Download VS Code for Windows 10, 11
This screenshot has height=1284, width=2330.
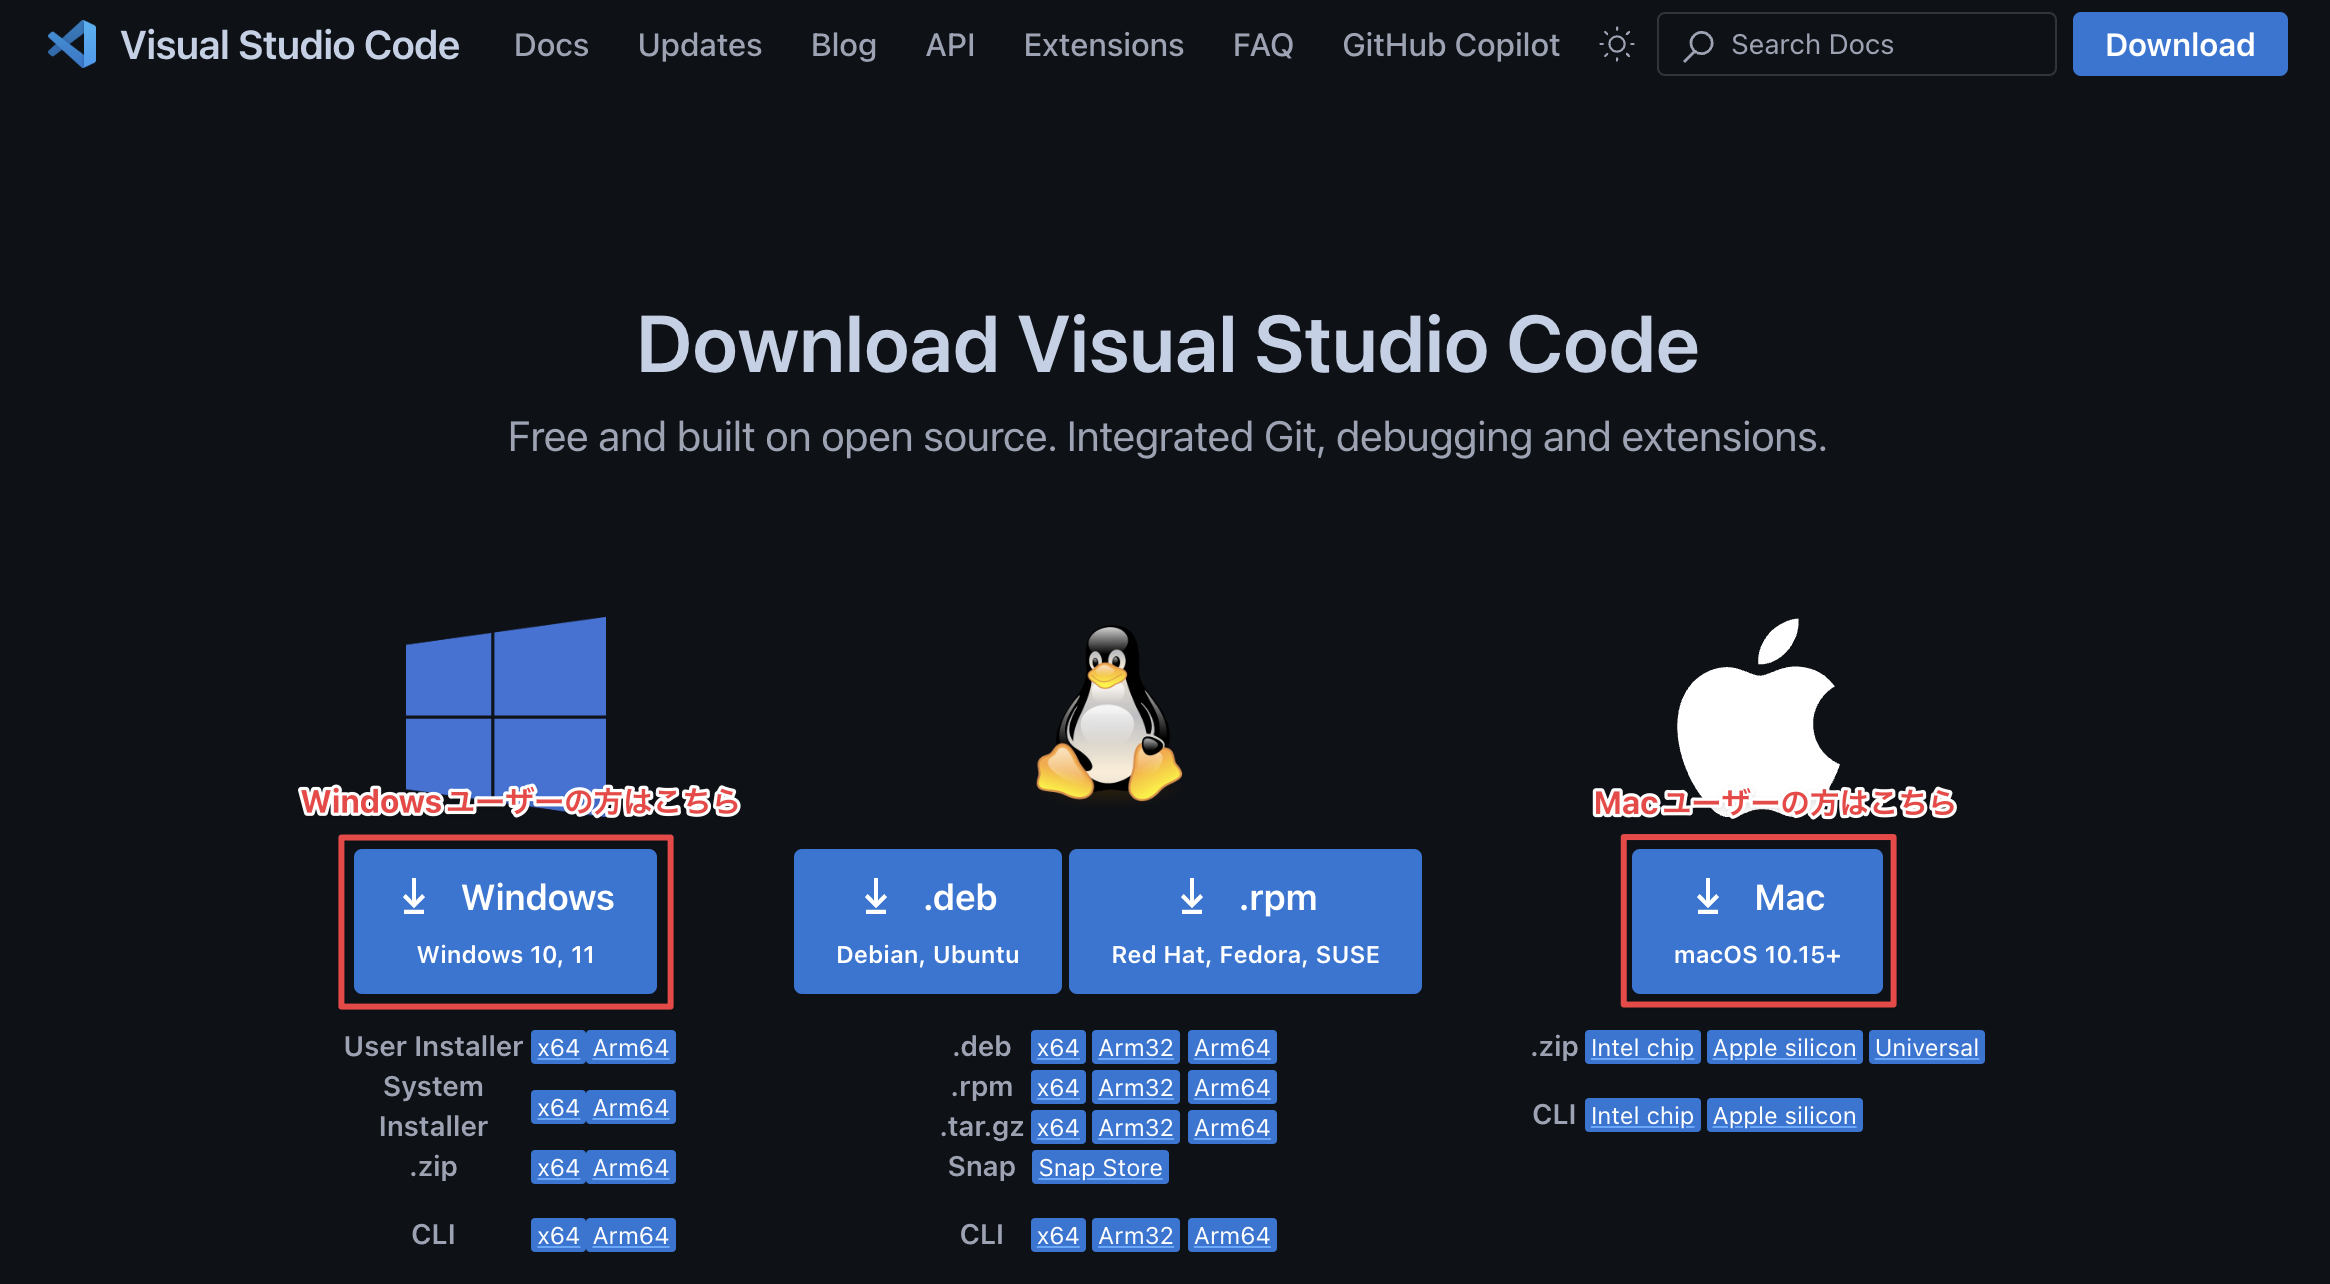click(x=507, y=920)
